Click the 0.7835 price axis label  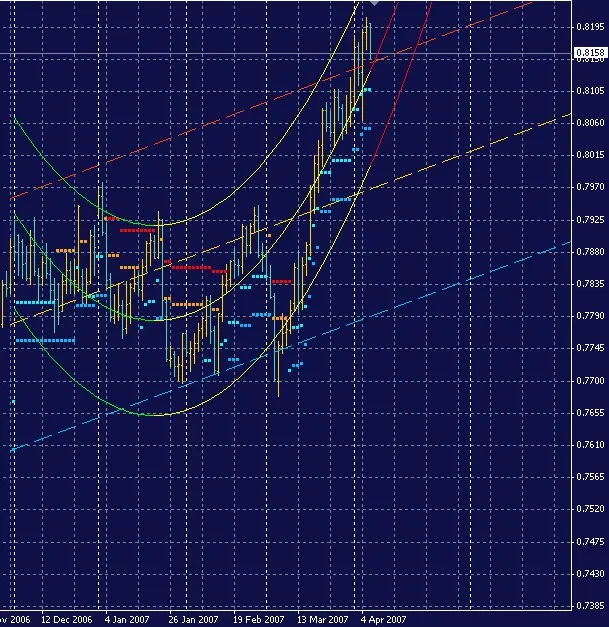(x=590, y=284)
